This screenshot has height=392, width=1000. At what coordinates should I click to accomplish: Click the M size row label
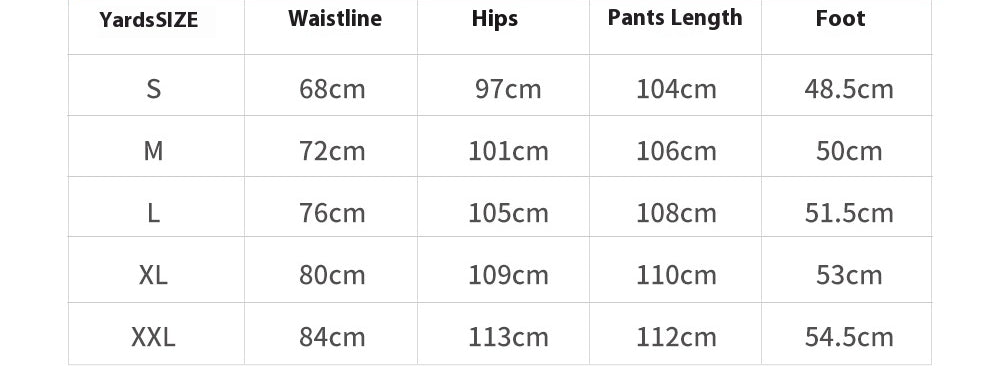pos(153,151)
